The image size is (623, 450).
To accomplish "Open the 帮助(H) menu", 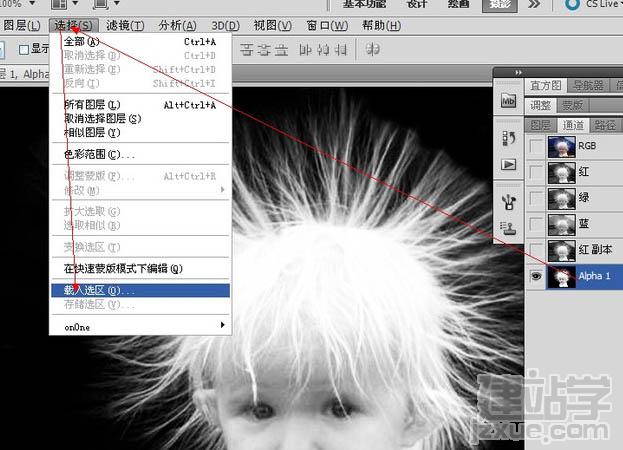I will (381, 26).
